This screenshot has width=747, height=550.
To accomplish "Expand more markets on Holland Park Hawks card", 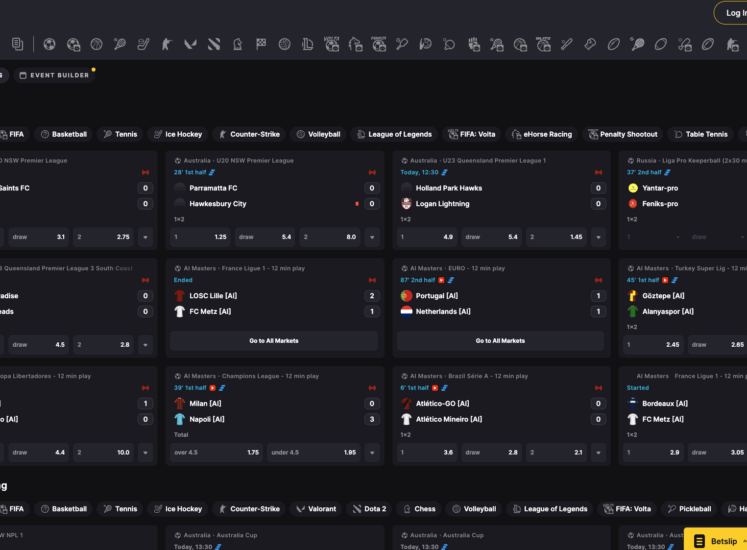I will click(598, 237).
